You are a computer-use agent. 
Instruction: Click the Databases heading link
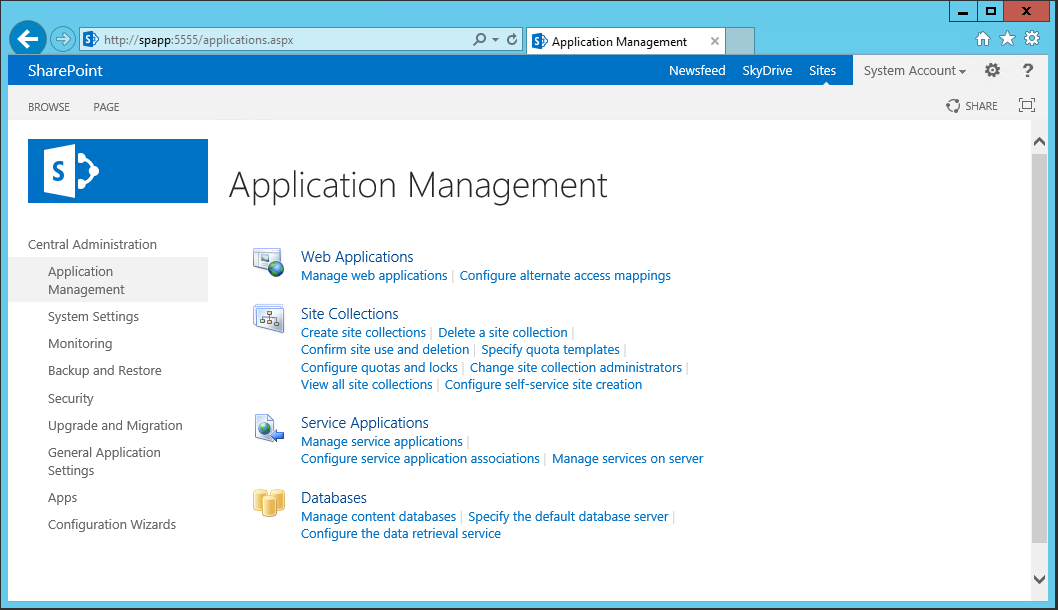point(333,497)
